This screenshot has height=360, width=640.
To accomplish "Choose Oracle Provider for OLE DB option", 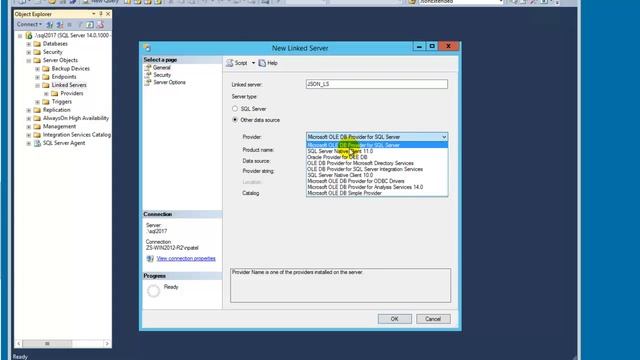I will pos(377,157).
